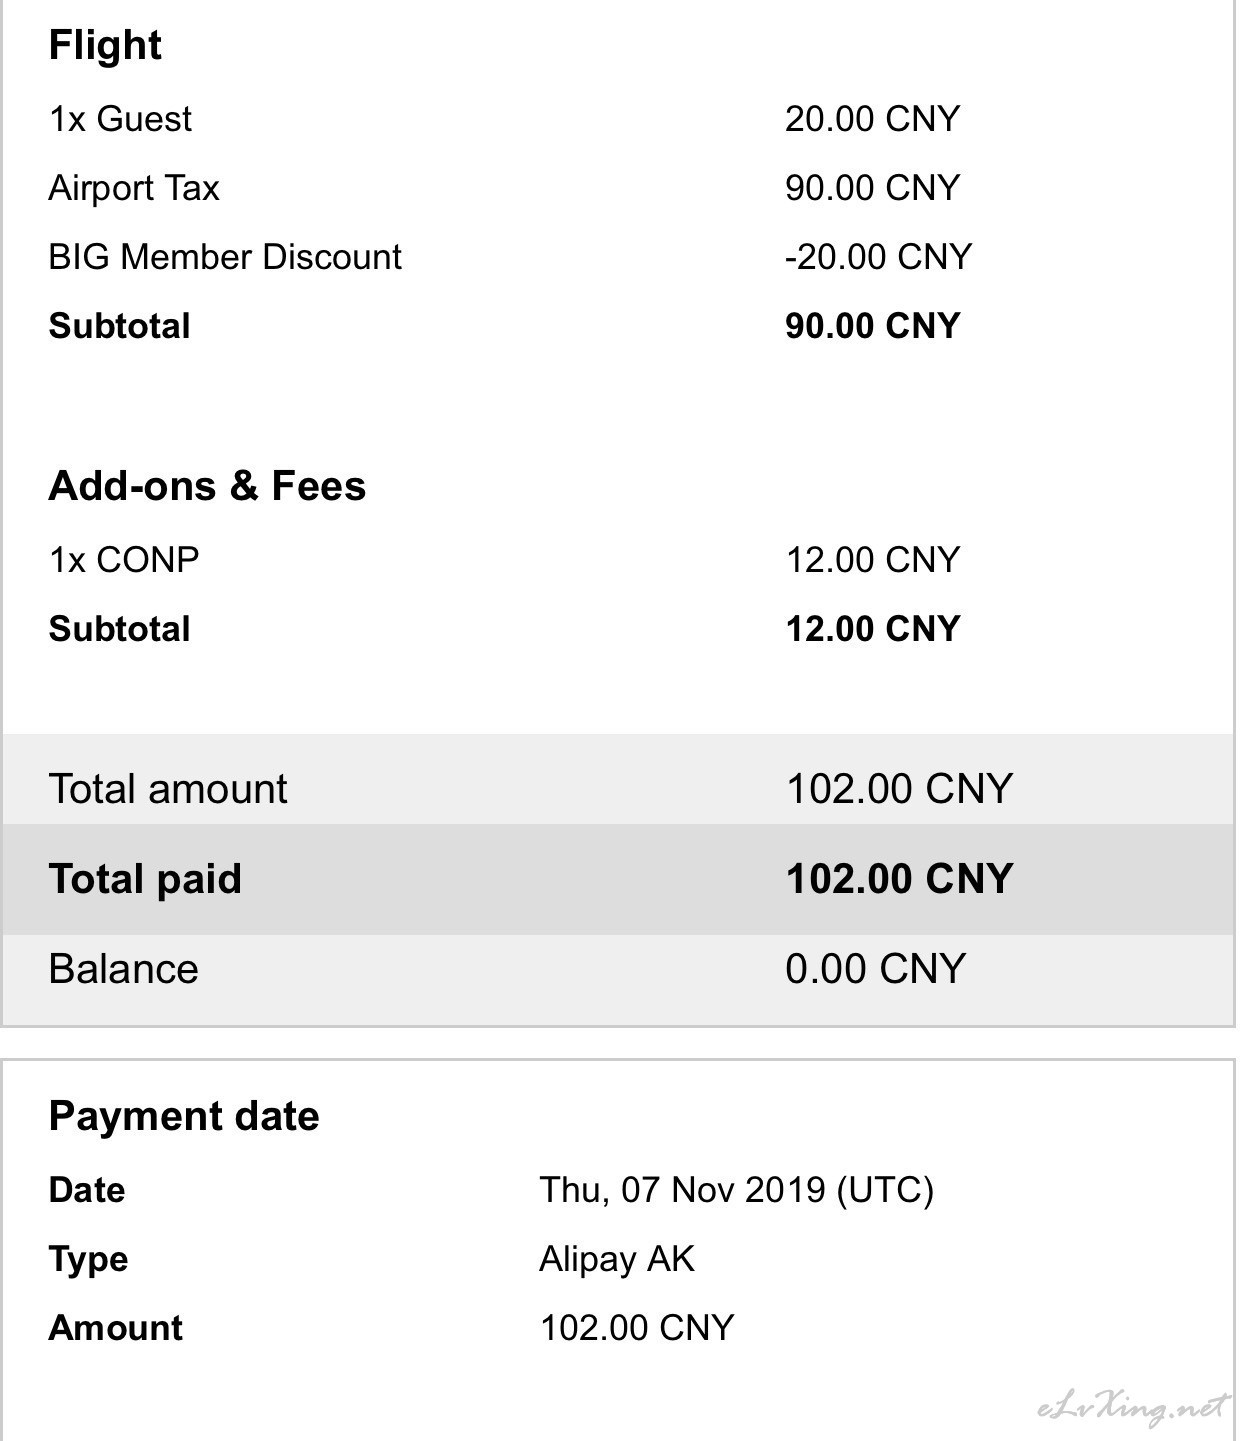This screenshot has width=1242, height=1441.
Task: Click the eLvXing.net watermark
Action: click(x=1131, y=1407)
